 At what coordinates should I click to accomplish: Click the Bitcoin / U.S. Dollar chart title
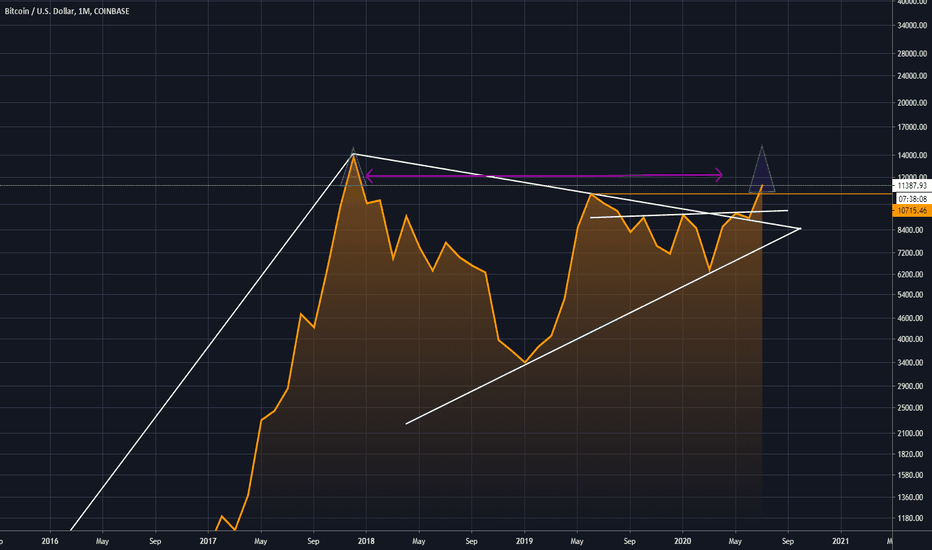coord(67,11)
